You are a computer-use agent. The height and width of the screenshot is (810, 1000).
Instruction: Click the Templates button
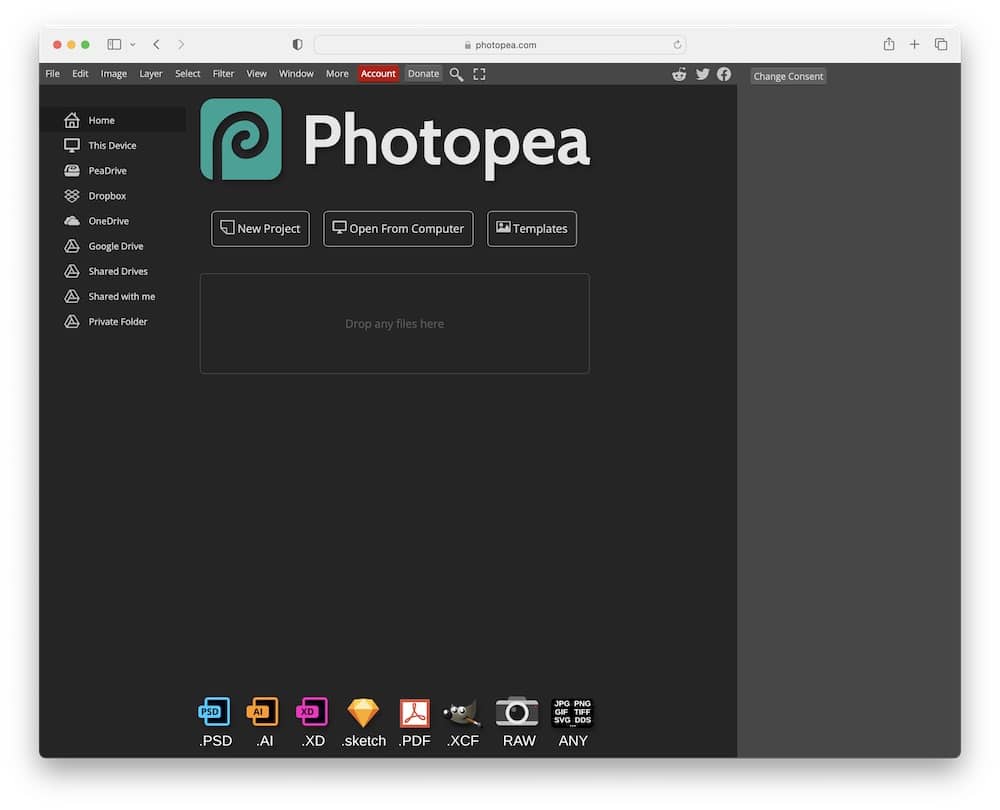tap(532, 228)
